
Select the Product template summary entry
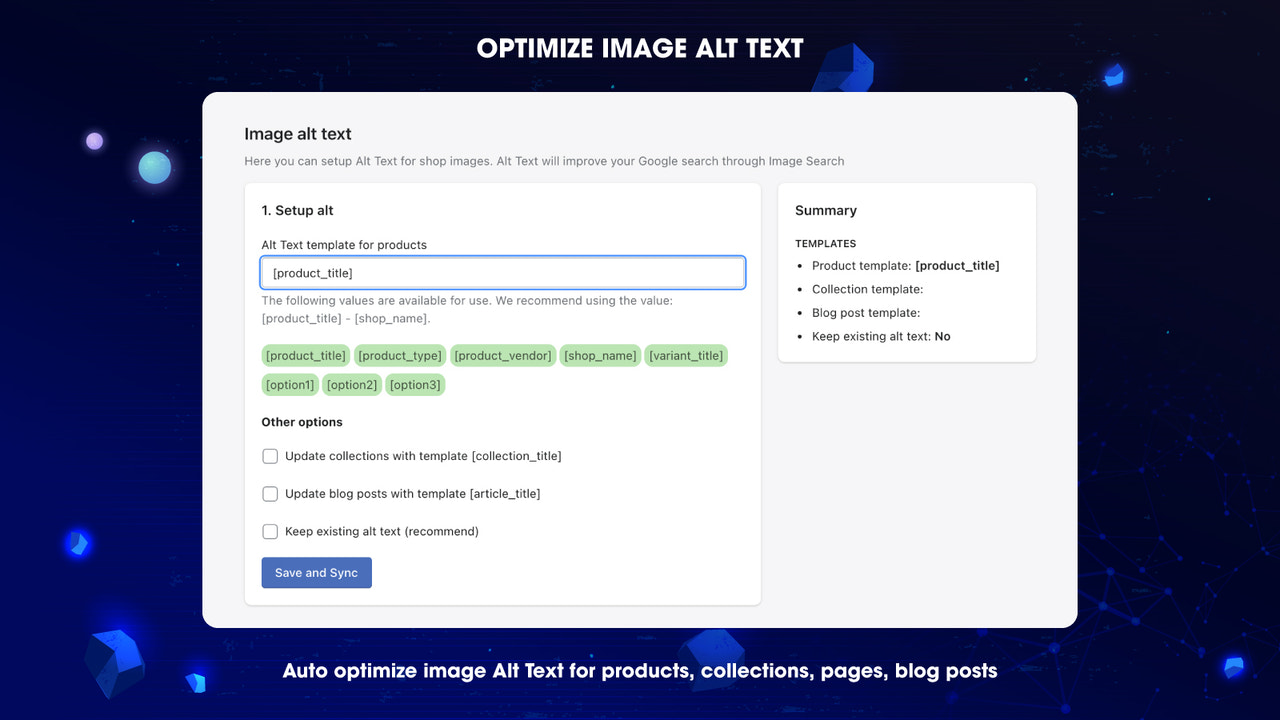click(x=905, y=266)
